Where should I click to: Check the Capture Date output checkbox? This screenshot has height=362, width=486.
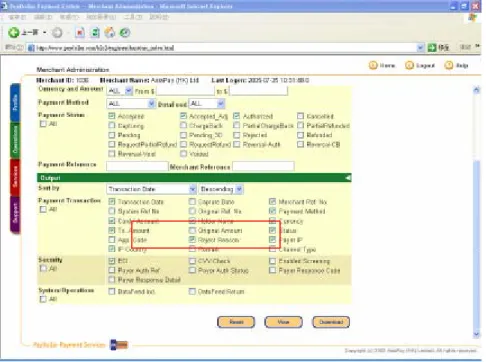pos(192,202)
